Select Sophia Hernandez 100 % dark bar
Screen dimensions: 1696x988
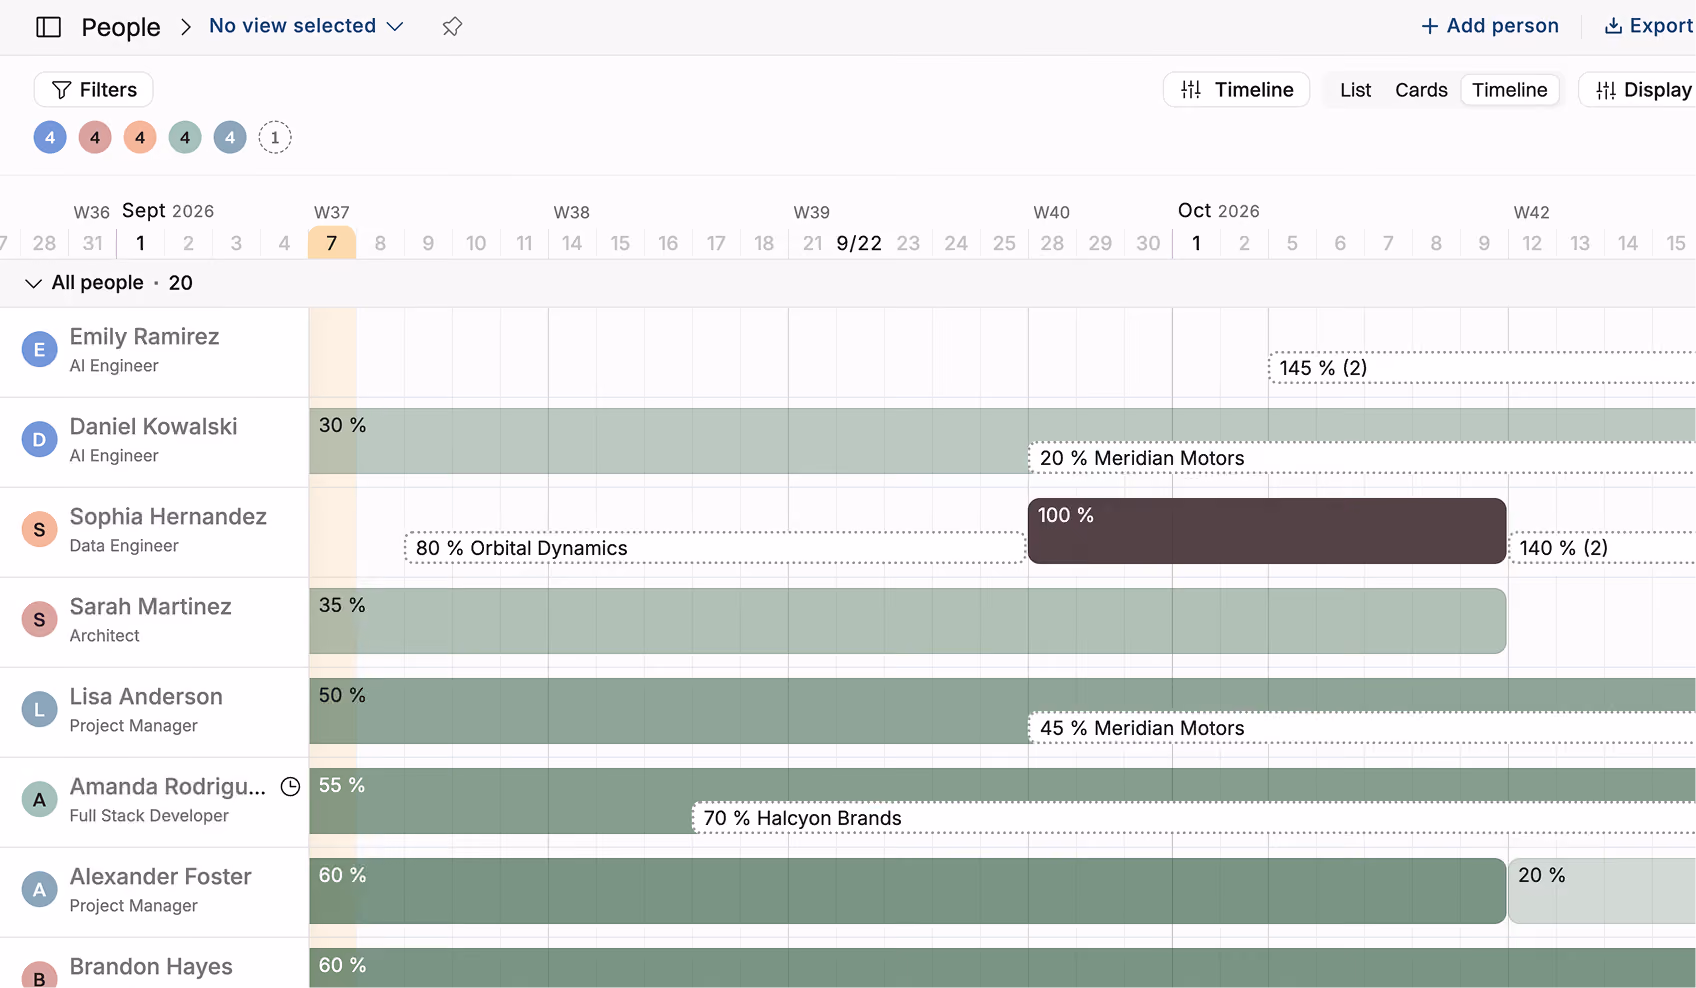tap(1267, 531)
